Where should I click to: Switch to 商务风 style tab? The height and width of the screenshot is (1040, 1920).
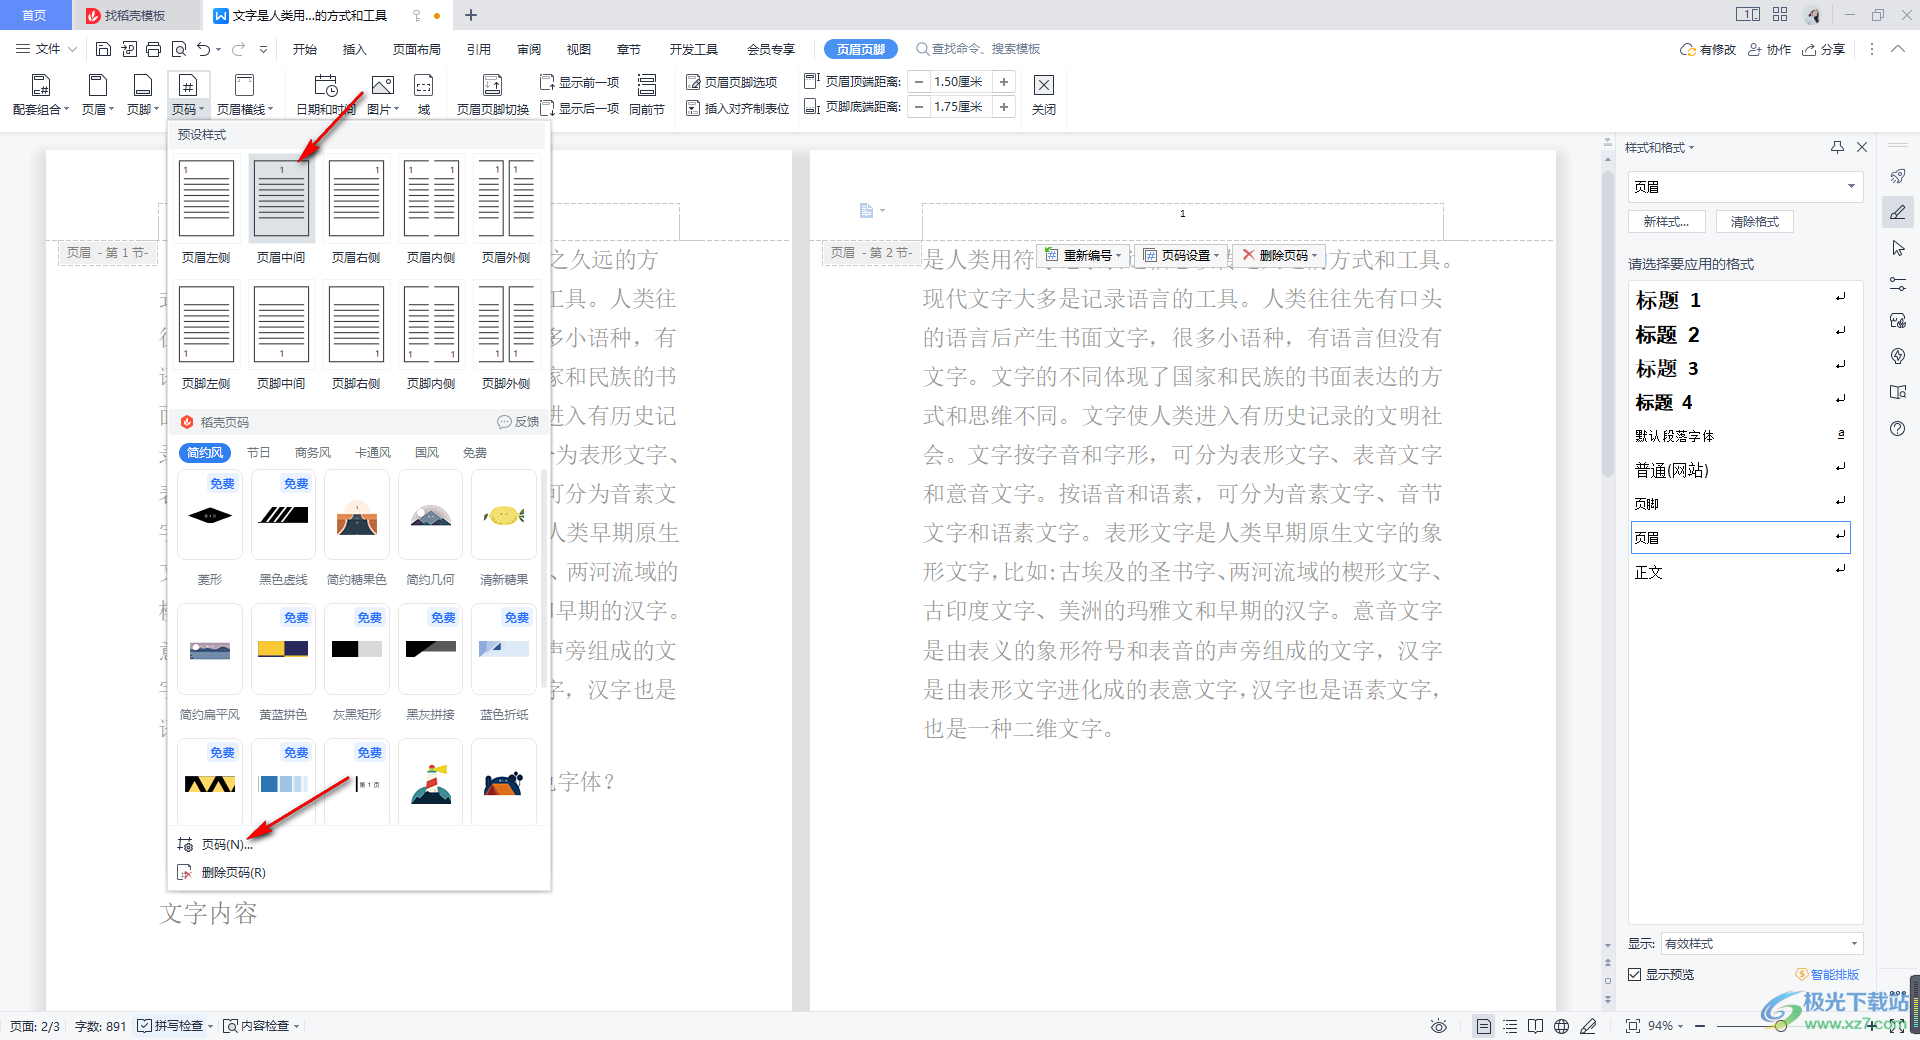coord(313,453)
